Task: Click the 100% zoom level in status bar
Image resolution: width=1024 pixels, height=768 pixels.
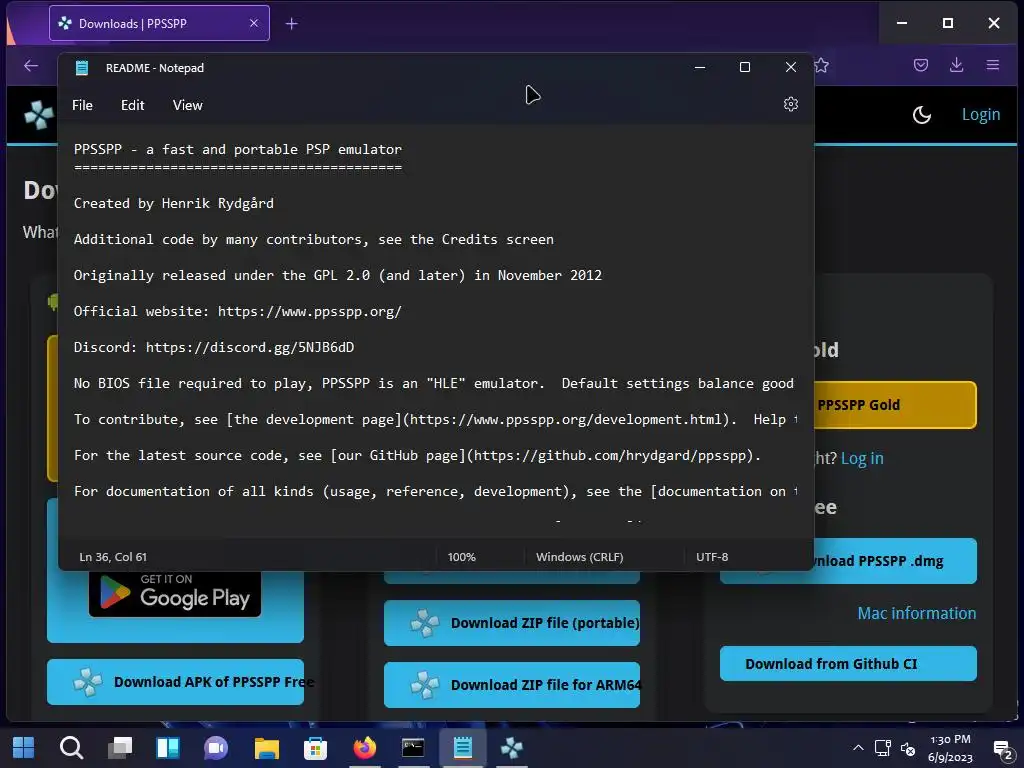Action: click(462, 557)
